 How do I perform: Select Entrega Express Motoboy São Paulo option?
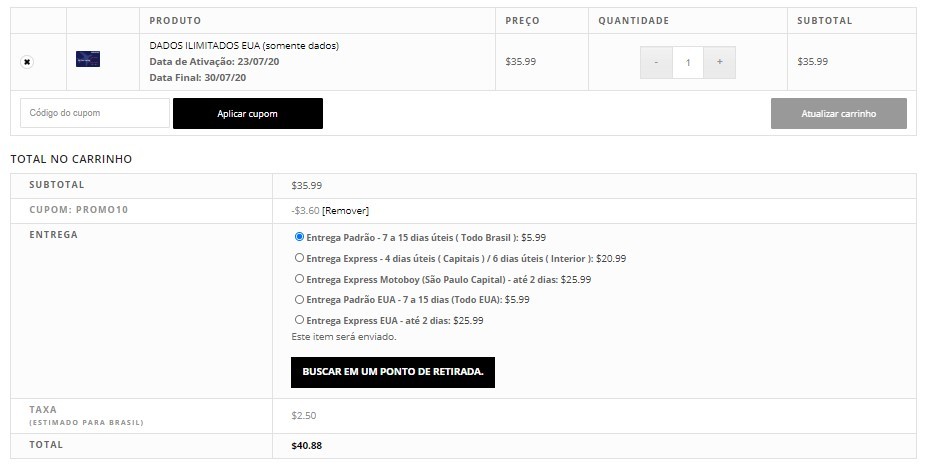[300, 278]
